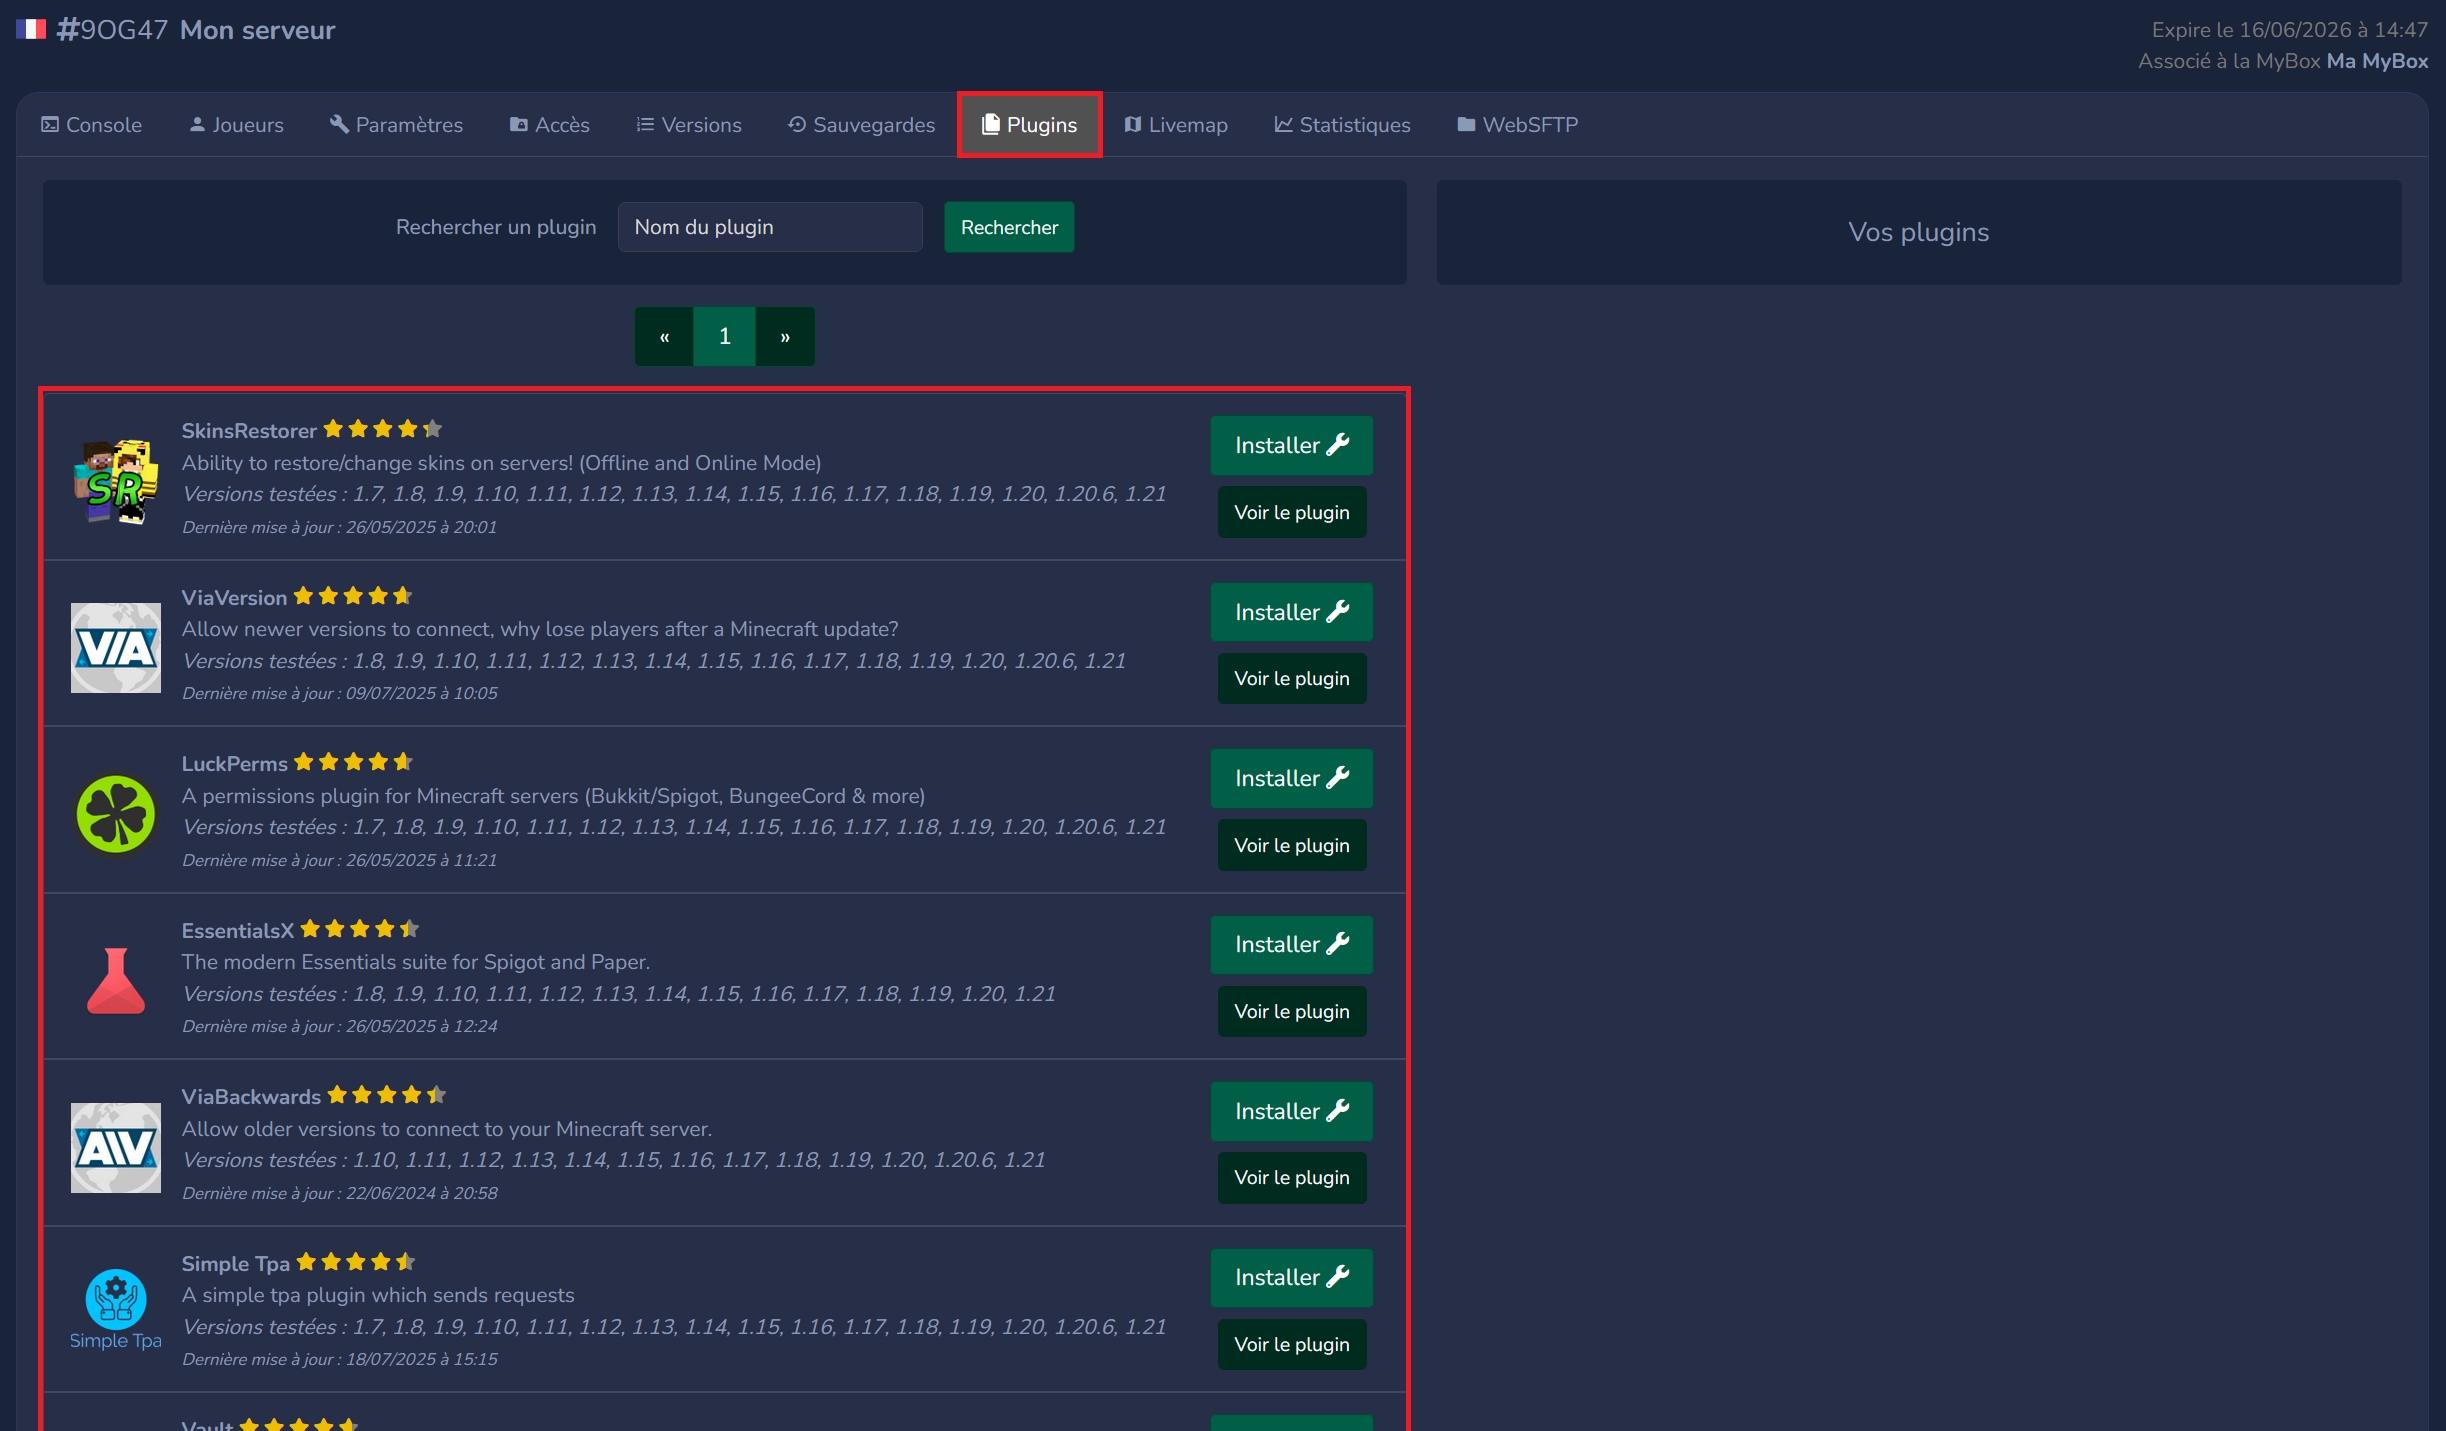
Task: Install the SkinsRestorer plugin
Action: pyautogui.click(x=1291, y=445)
